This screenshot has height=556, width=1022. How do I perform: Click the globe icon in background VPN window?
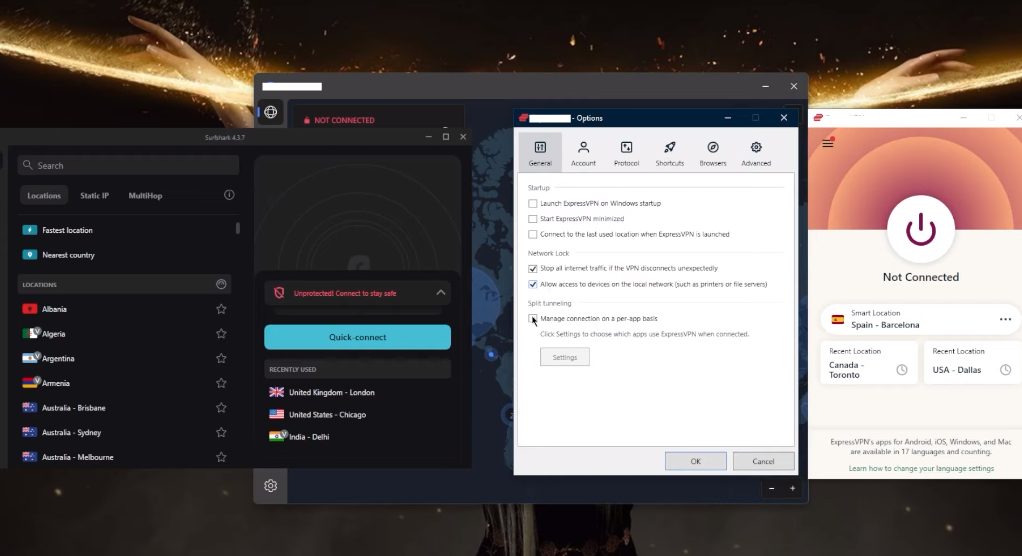coord(270,112)
